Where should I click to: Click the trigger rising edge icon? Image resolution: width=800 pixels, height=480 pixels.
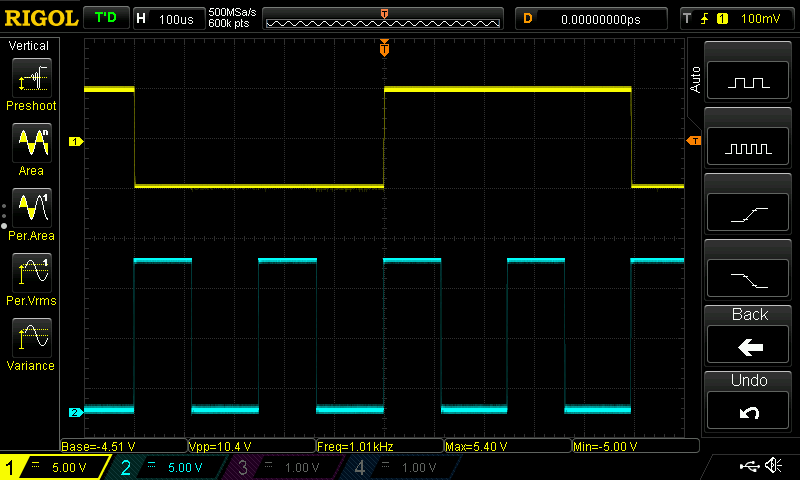pyautogui.click(x=704, y=19)
